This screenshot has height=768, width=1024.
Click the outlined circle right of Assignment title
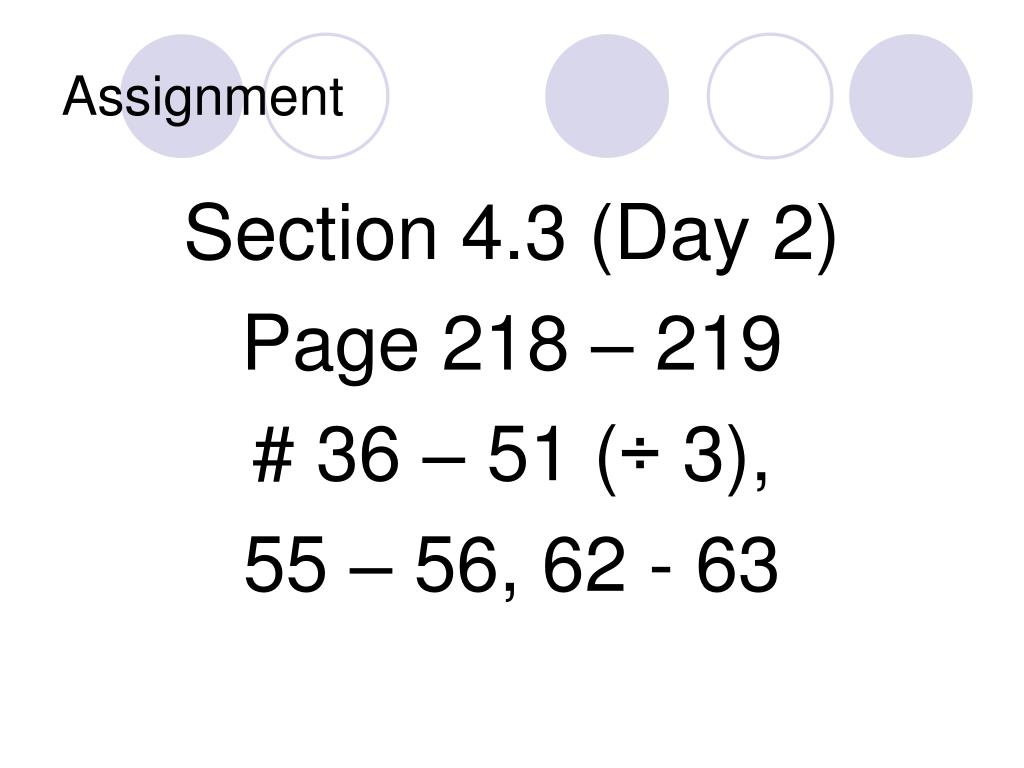click(326, 96)
